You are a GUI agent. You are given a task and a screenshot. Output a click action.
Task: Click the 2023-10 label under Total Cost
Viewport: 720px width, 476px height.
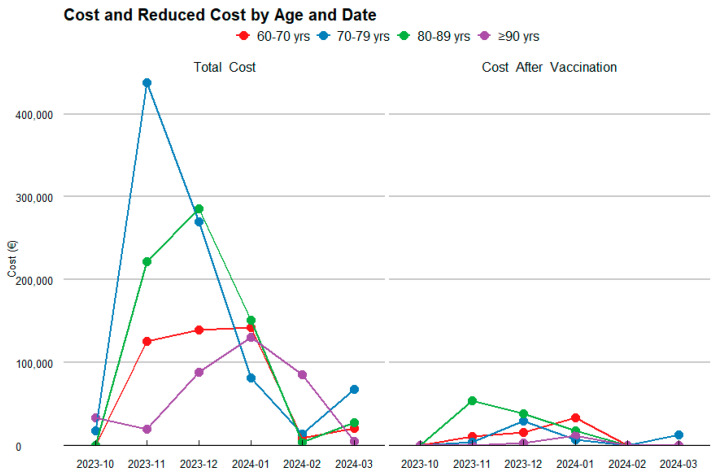(x=95, y=464)
